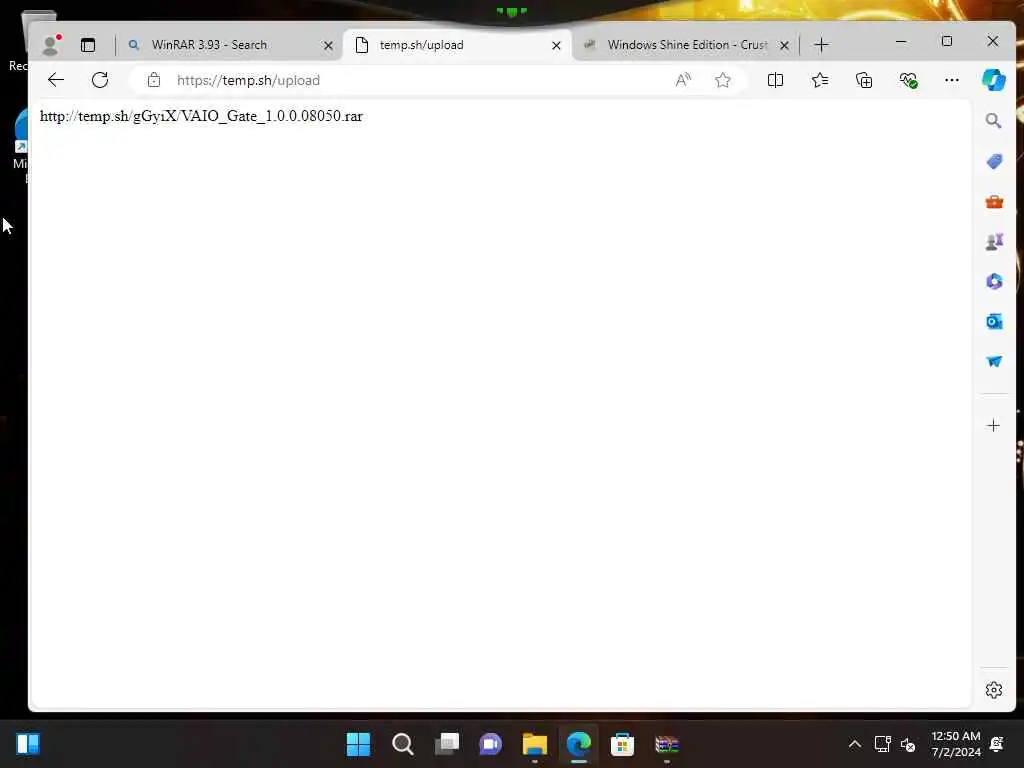
Task: Click the VAIO_Gate rar URL text
Action: (201, 116)
